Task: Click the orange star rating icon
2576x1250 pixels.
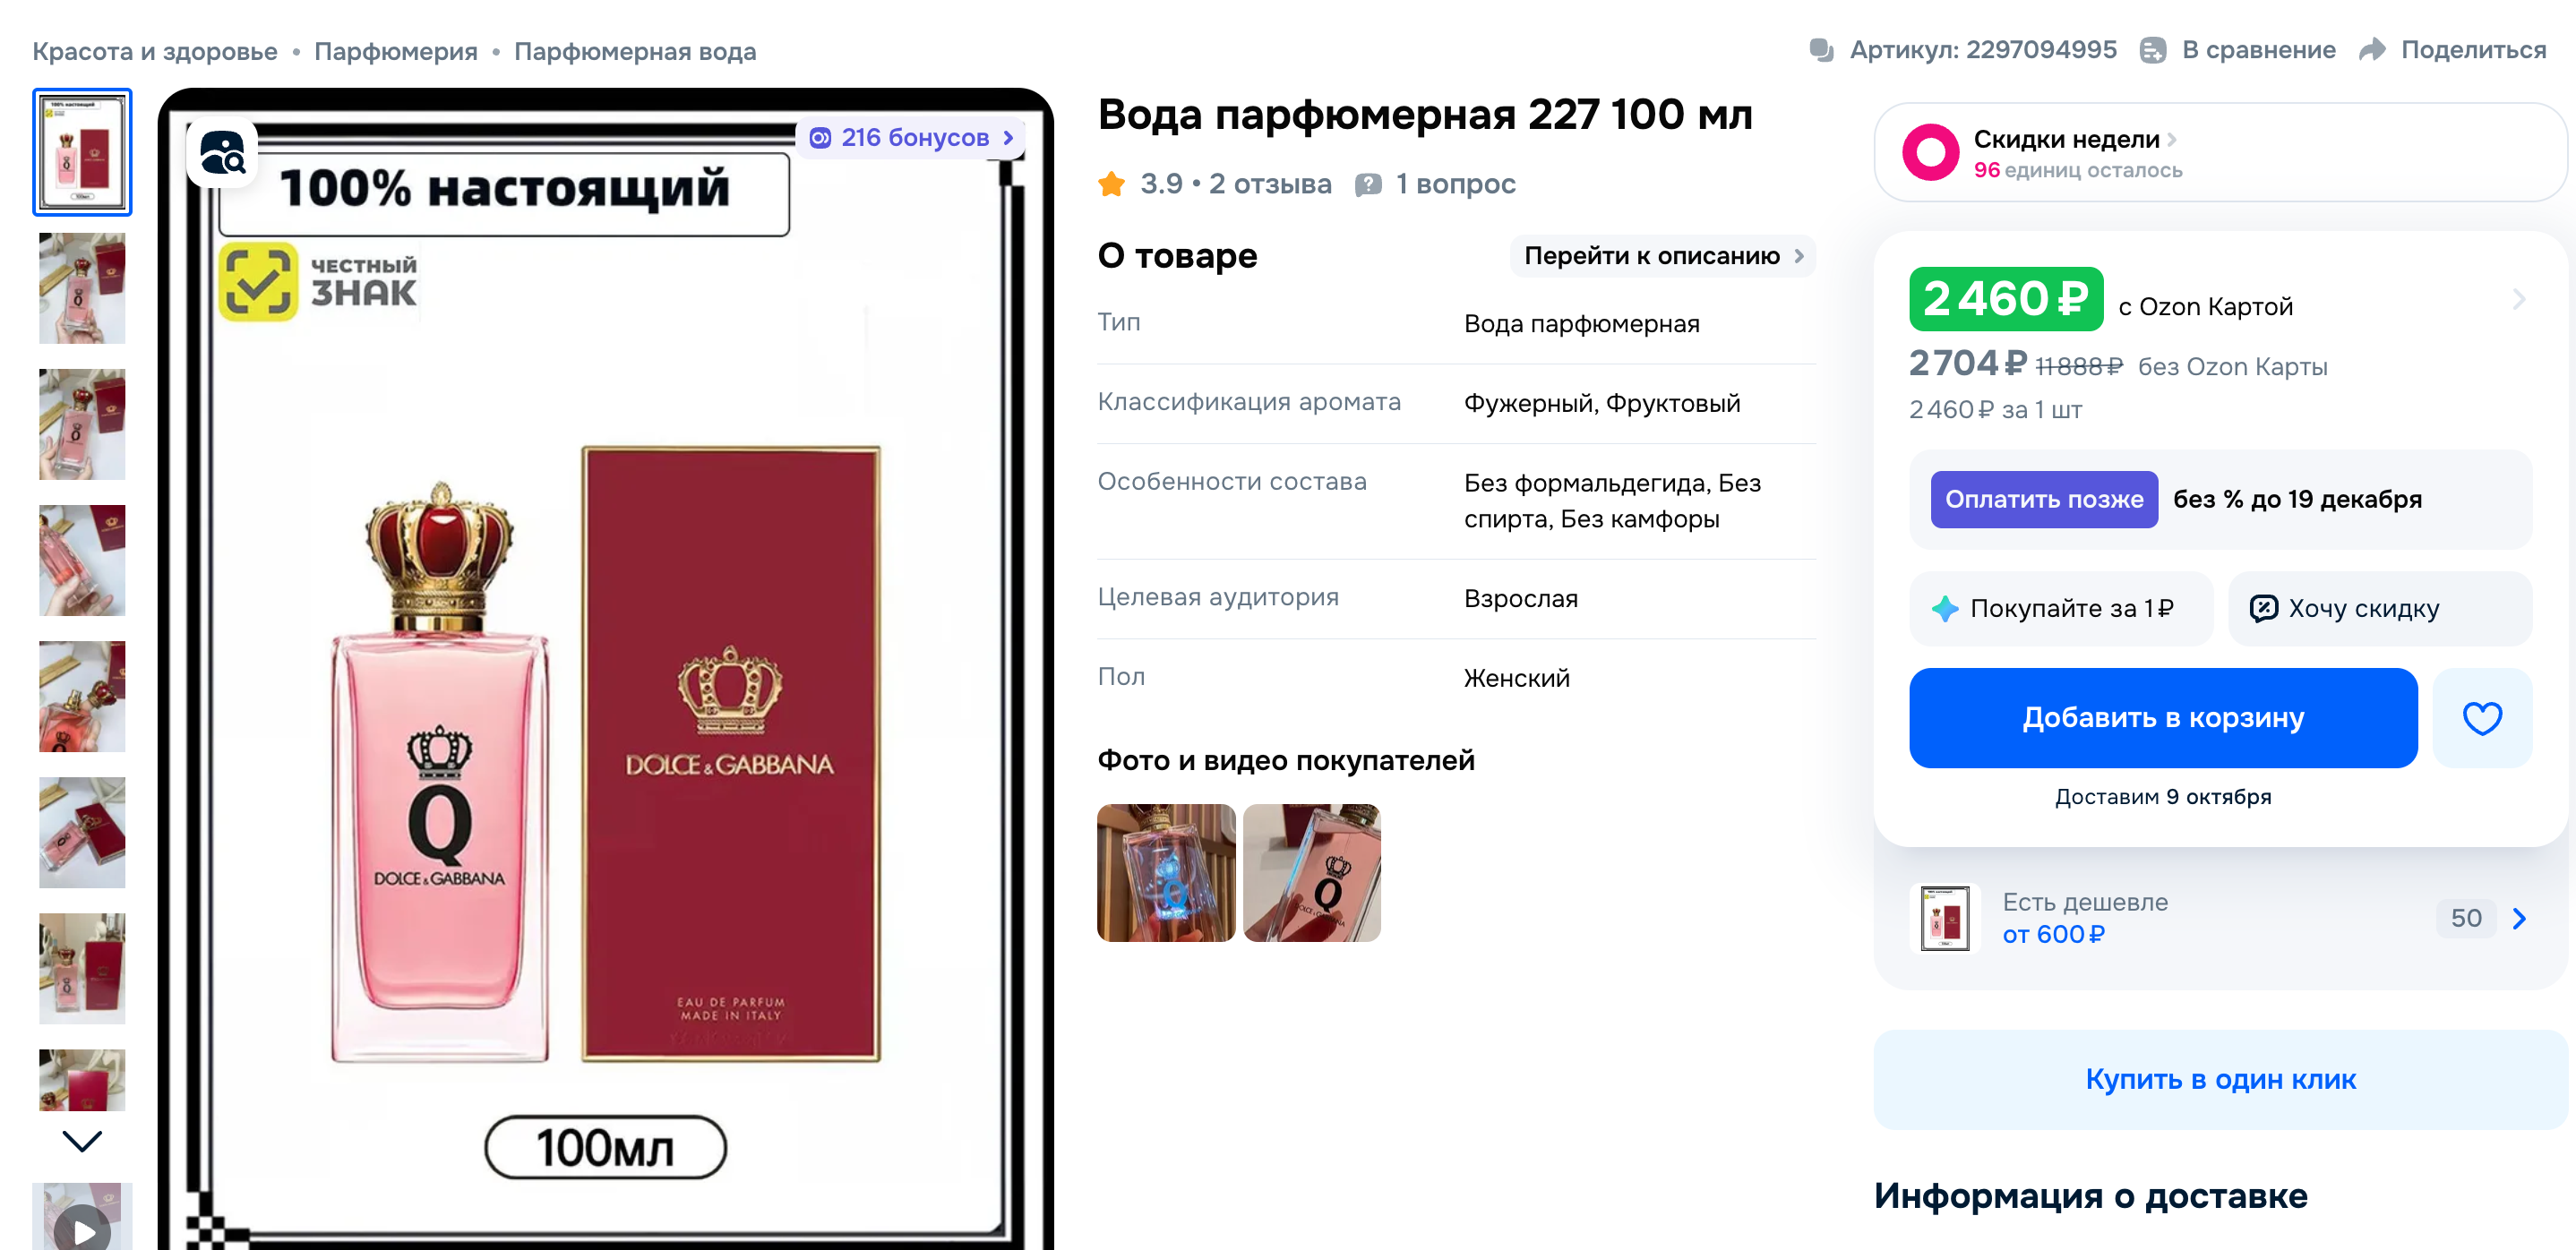Action: coord(1111,184)
